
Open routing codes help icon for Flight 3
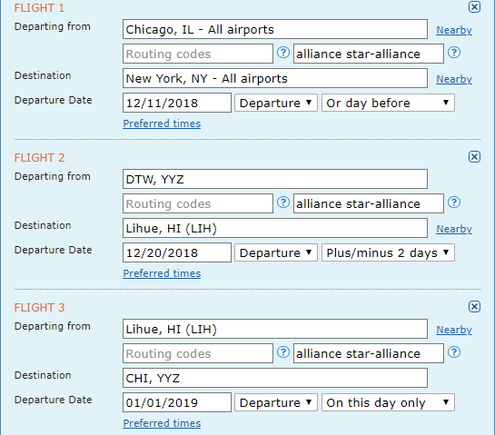point(283,352)
